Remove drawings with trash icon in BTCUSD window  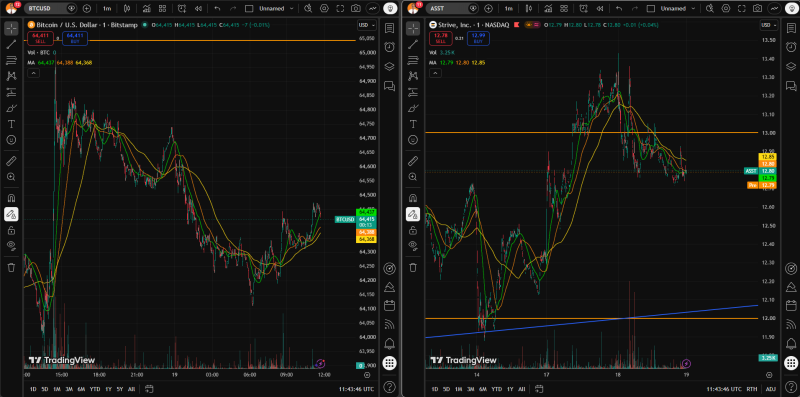(11, 267)
